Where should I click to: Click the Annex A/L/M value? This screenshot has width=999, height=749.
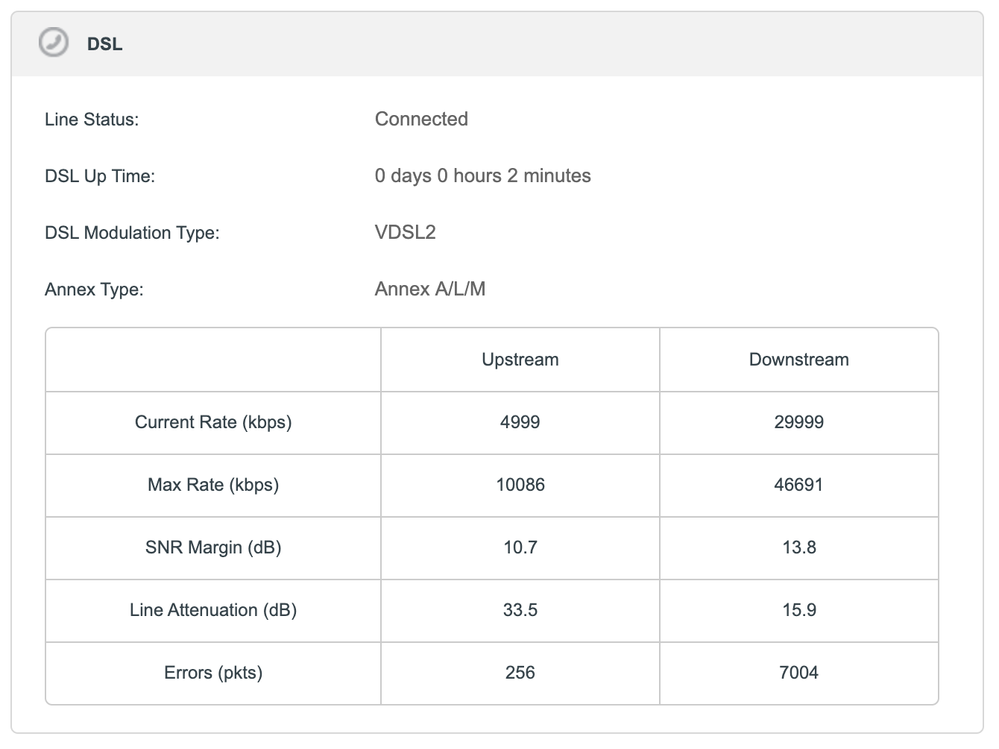point(430,290)
